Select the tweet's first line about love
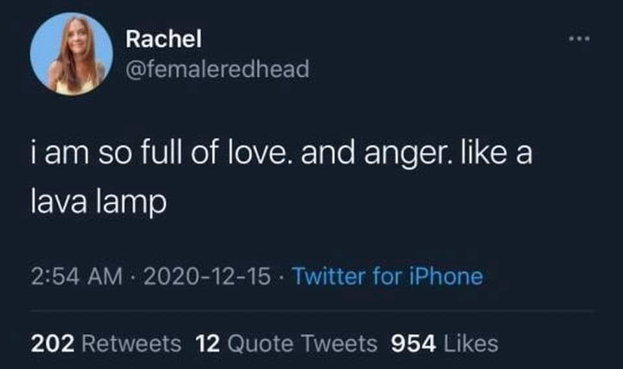The image size is (623, 369). tap(282, 154)
